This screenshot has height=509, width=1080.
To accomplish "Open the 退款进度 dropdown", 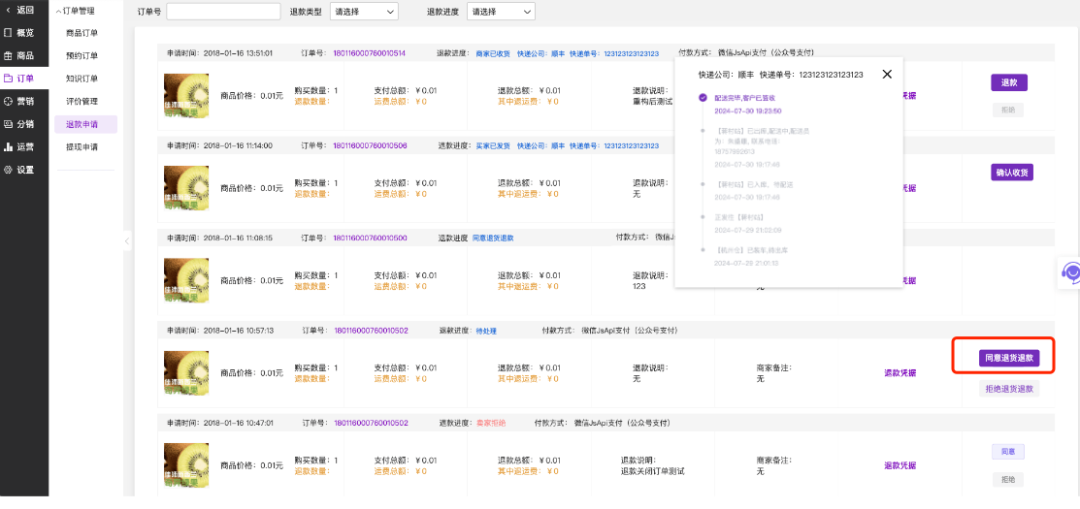I will (501, 12).
